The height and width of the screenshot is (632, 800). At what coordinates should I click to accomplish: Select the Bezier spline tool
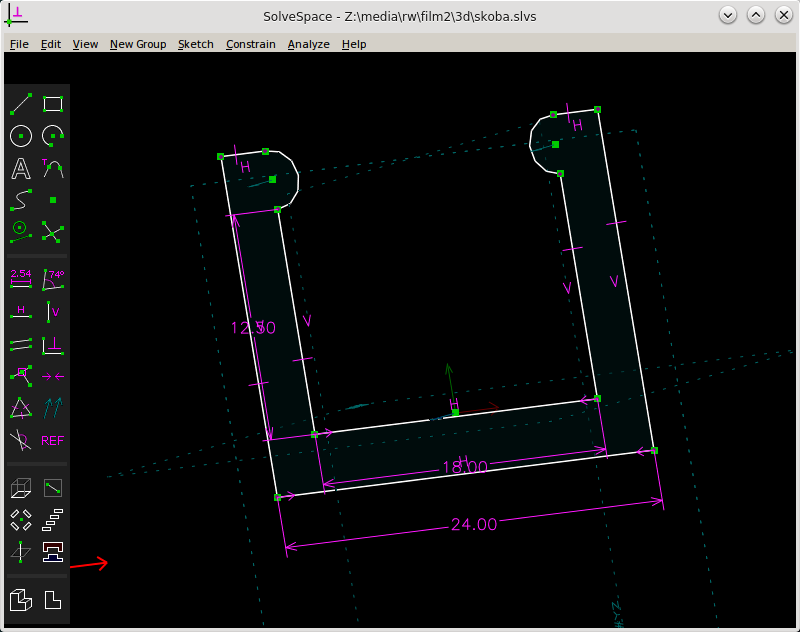pyautogui.click(x=20, y=200)
